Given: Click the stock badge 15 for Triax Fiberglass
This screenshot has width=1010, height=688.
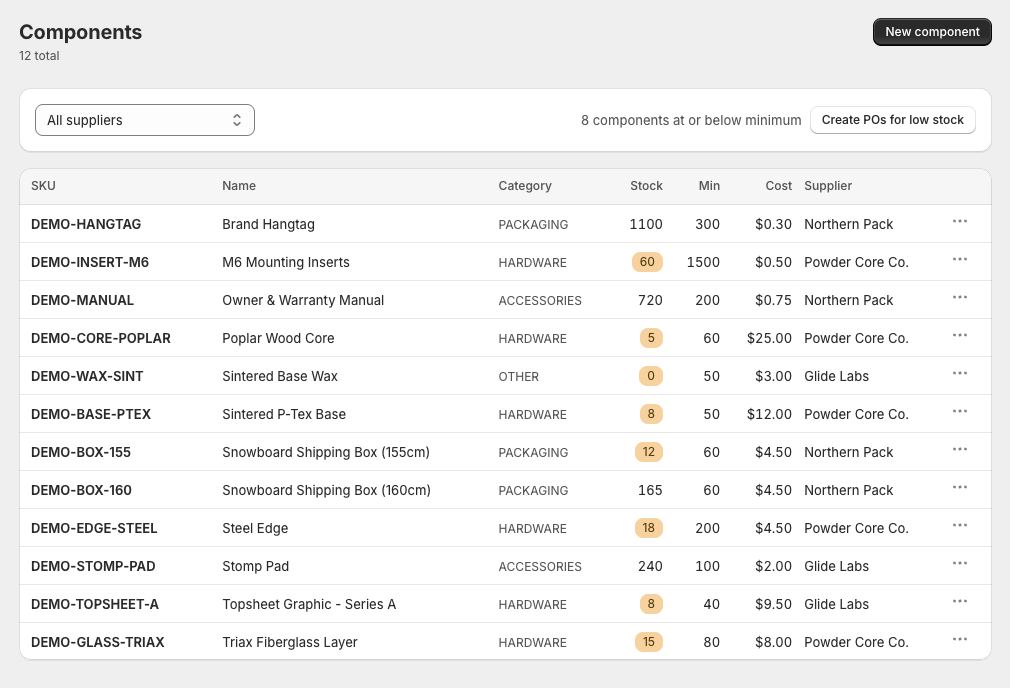Looking at the screenshot, I should point(649,642).
